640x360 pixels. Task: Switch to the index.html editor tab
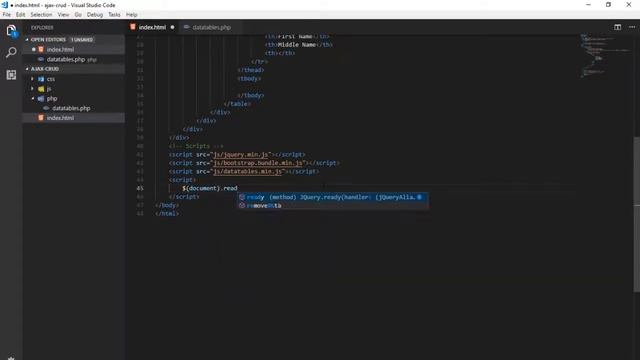click(152, 27)
